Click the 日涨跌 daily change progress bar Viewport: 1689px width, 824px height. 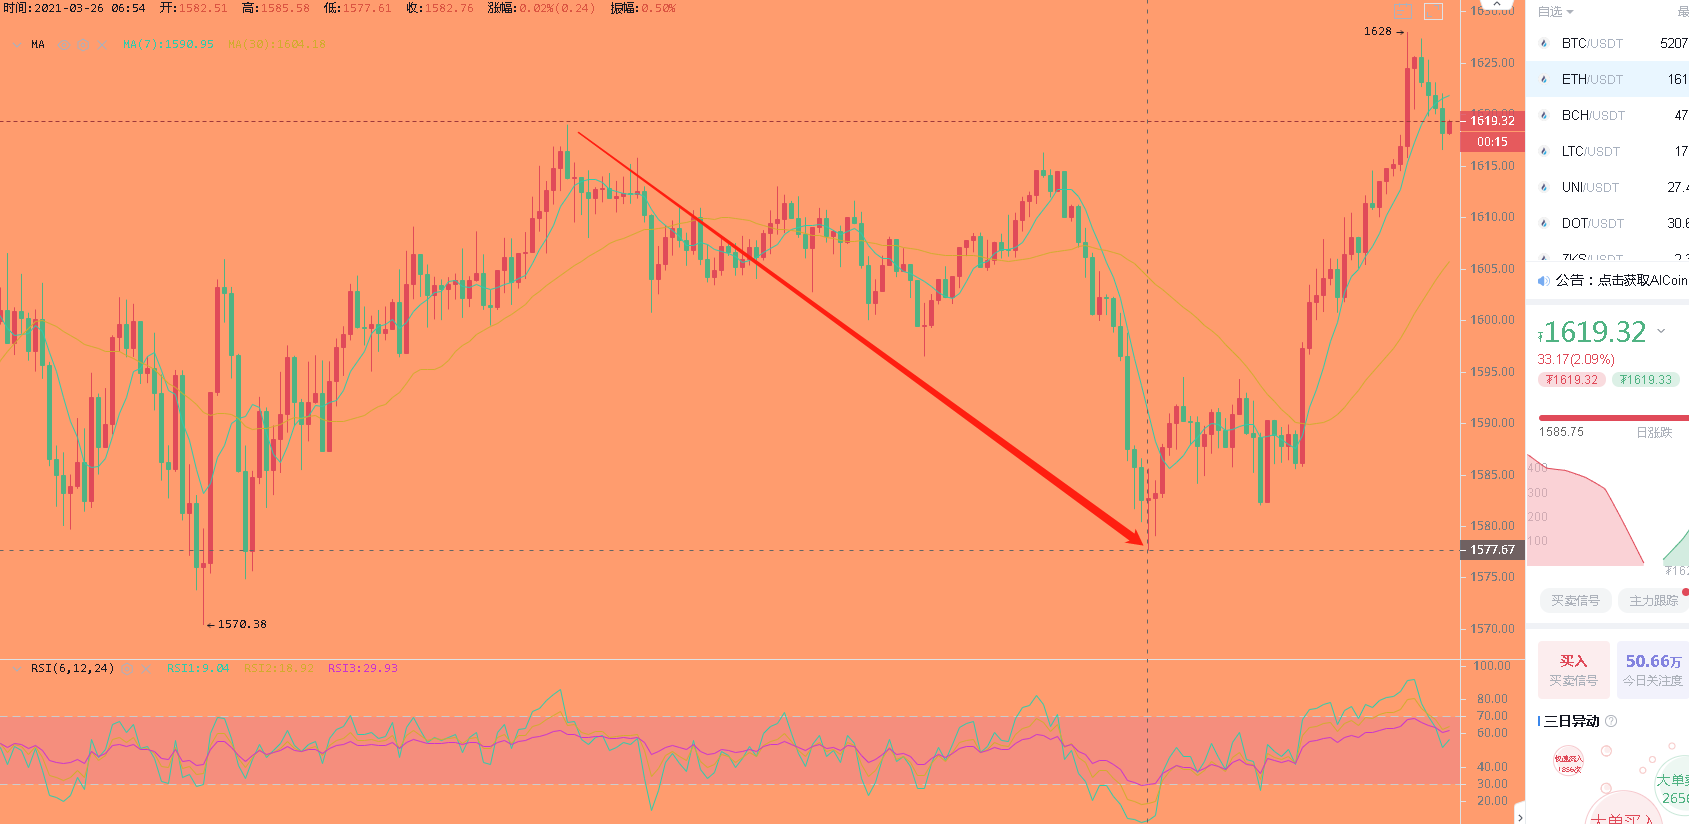pyautogui.click(x=1613, y=418)
